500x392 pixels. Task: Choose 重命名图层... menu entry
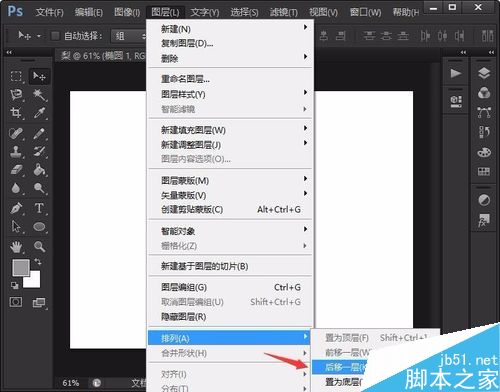pyautogui.click(x=230, y=79)
